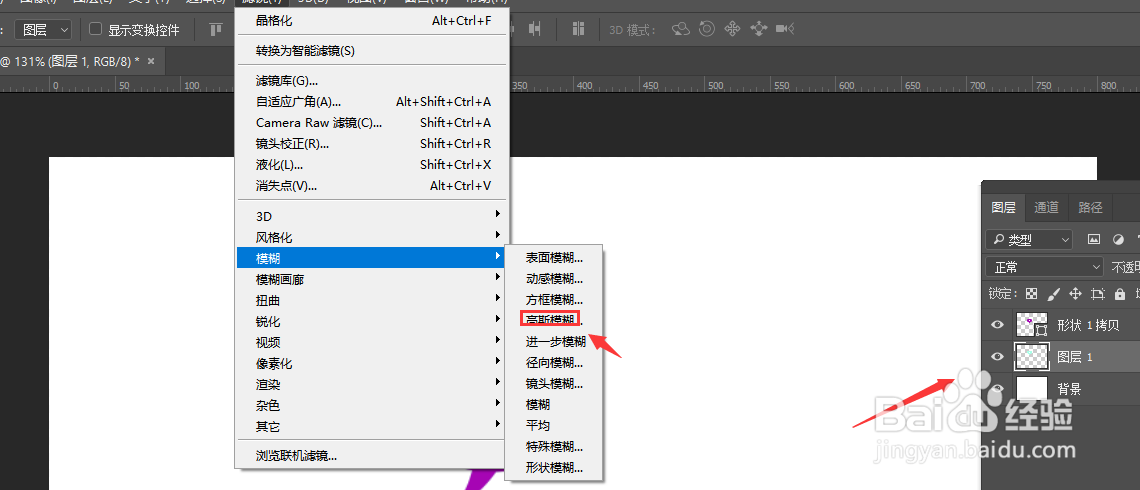Click the 背景 layer thumbnail
Viewport: 1140px width, 490px height.
coord(1032,388)
